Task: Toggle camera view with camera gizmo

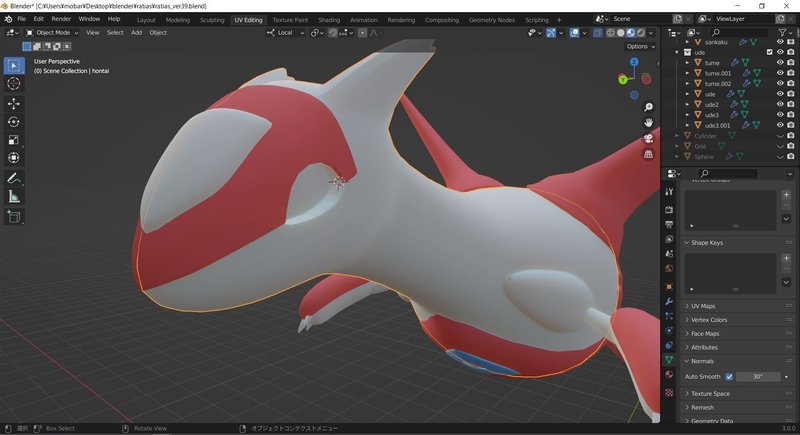Action: 648,139
